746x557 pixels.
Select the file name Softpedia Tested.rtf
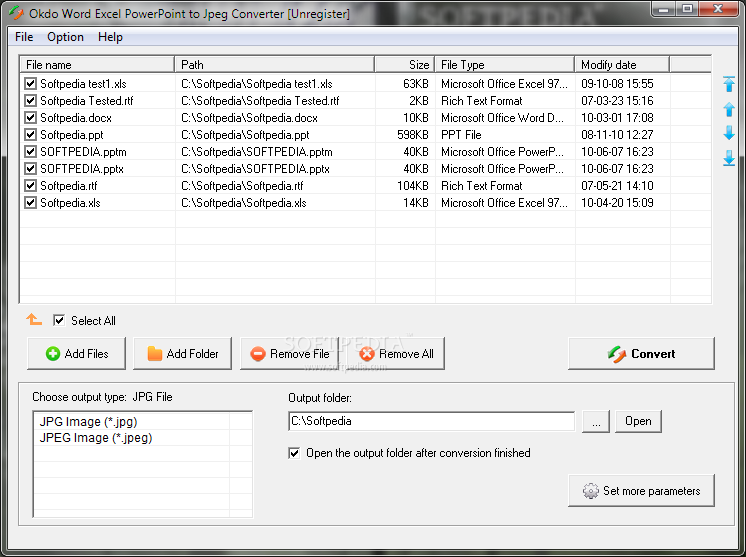click(x=87, y=101)
